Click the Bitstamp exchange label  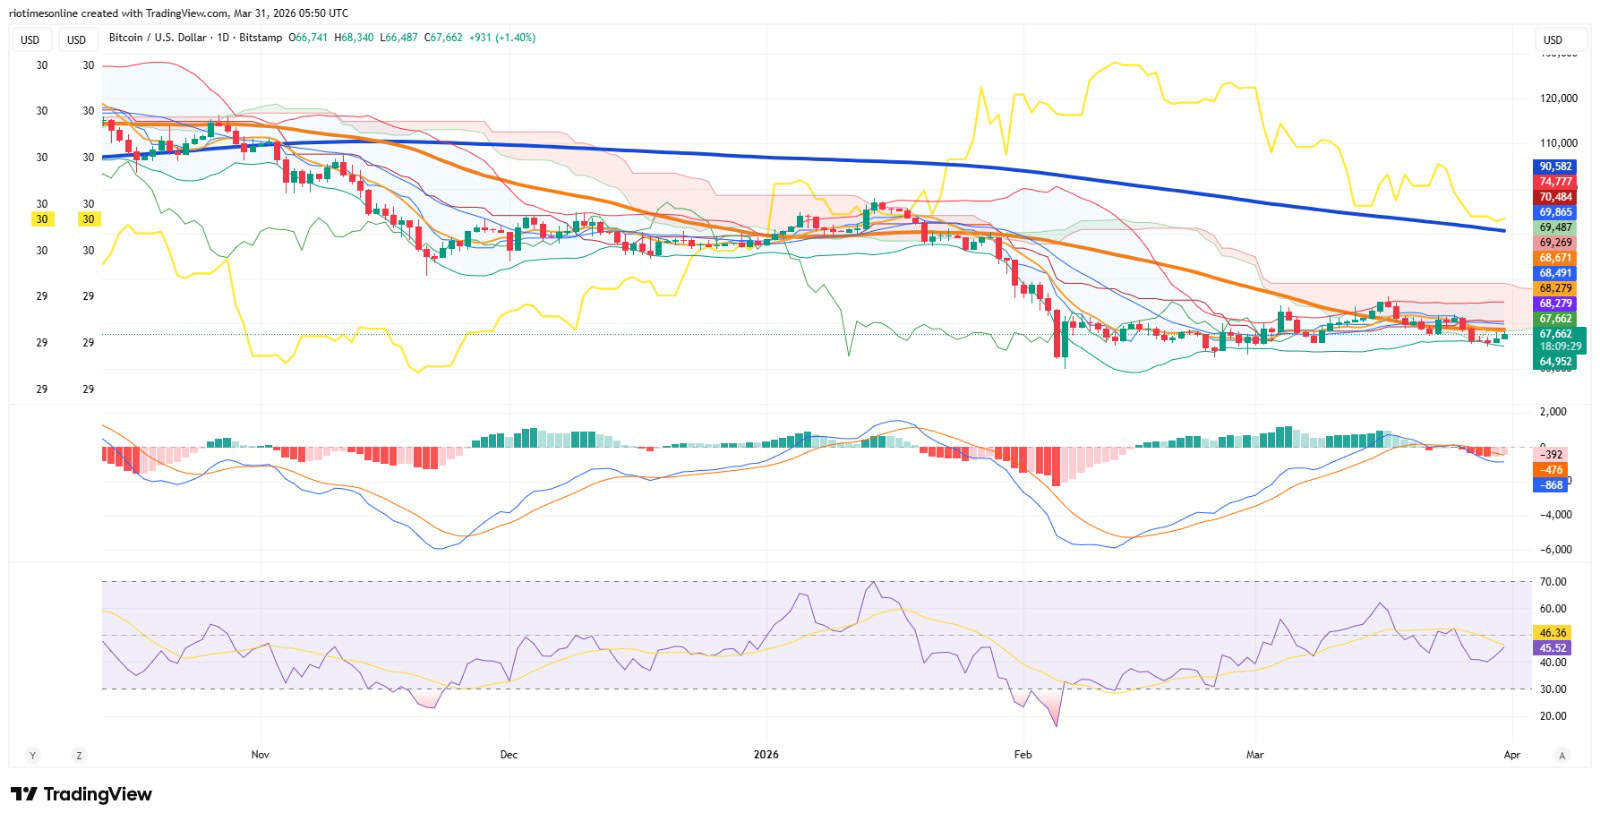[x=261, y=37]
